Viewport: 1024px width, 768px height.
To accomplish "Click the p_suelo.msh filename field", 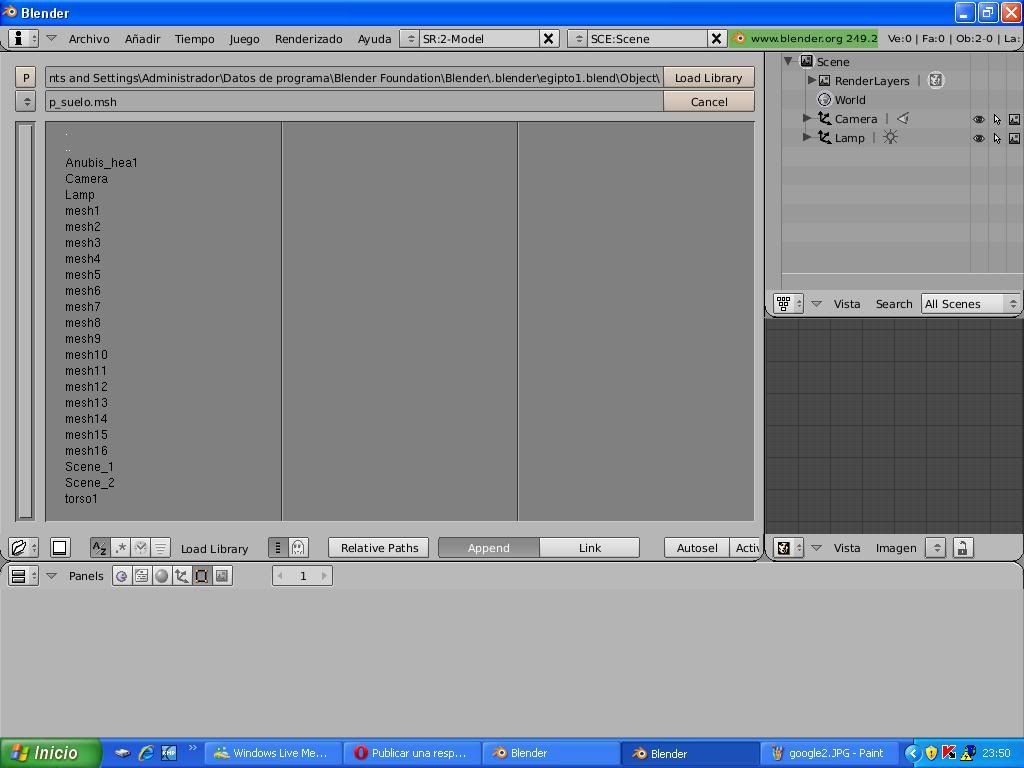I will 354,101.
